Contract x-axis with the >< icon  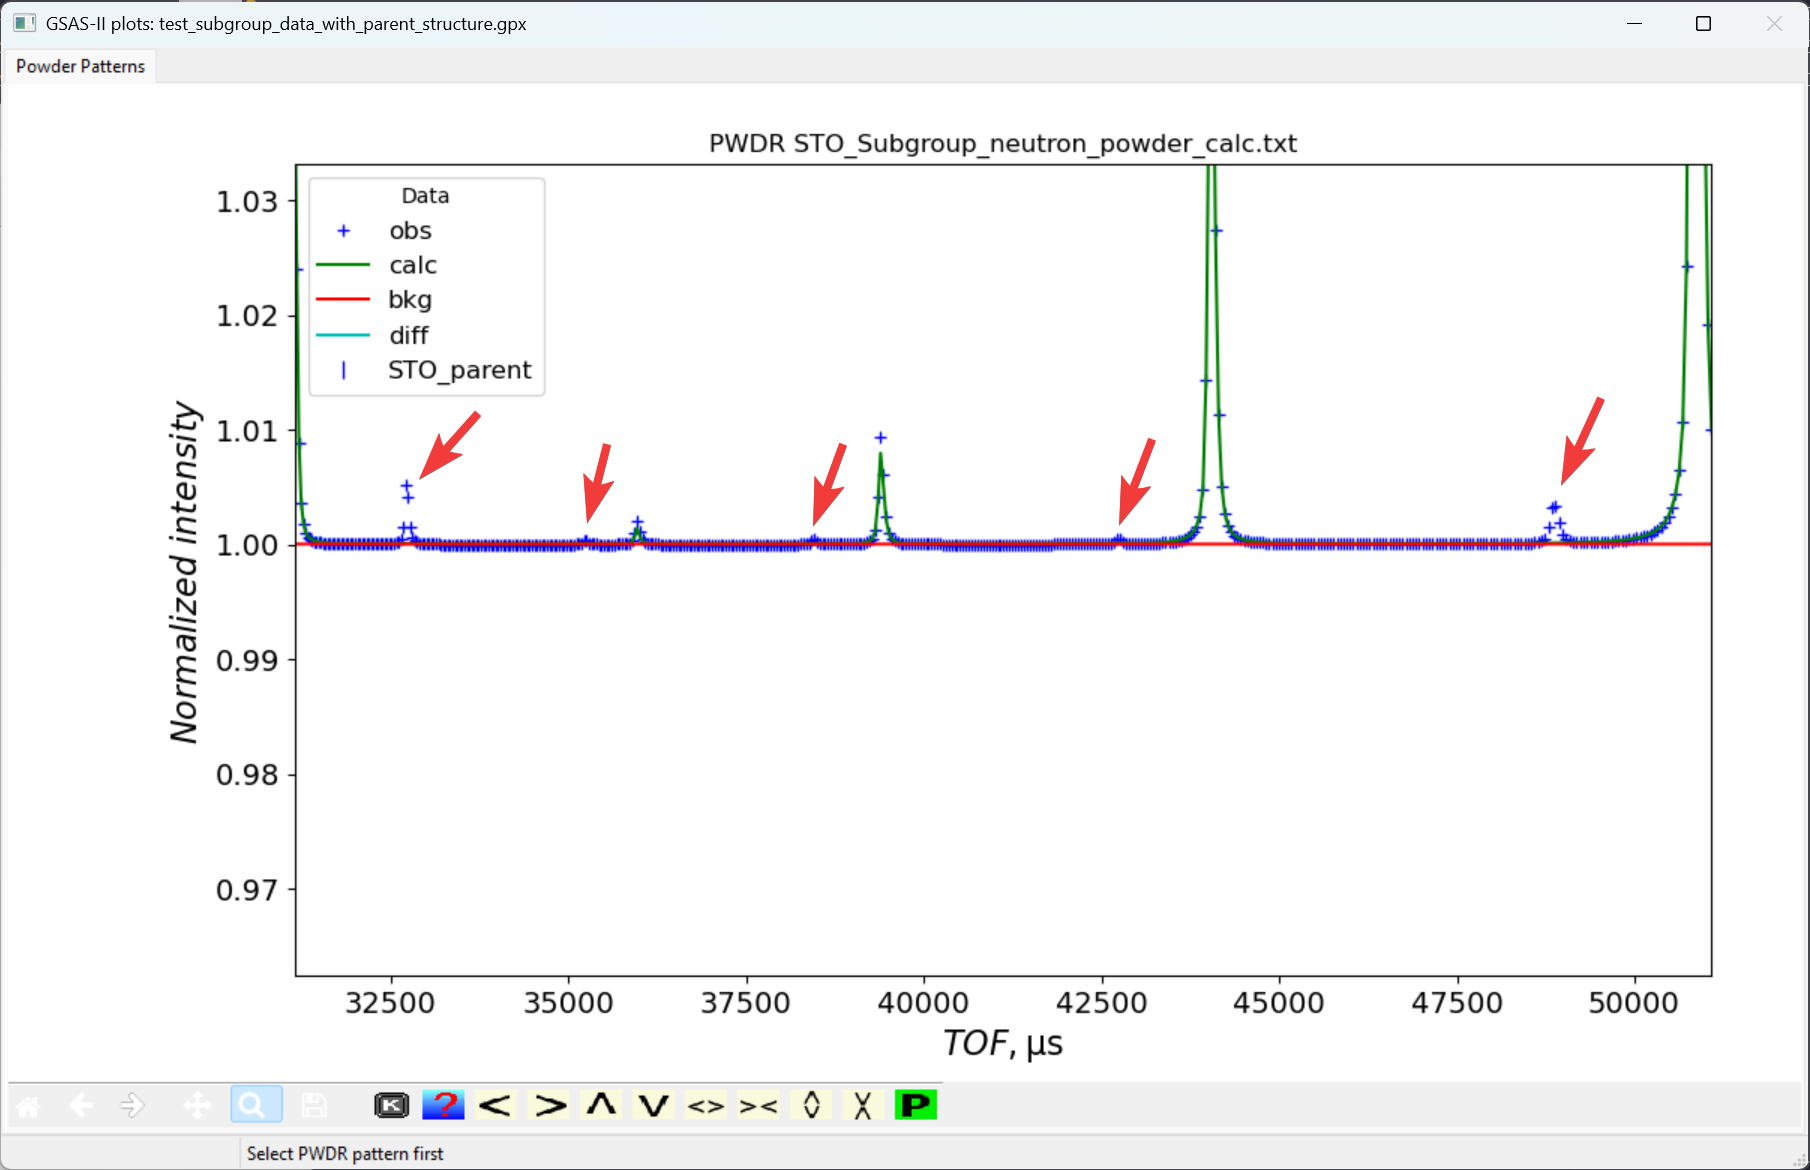click(x=759, y=1104)
